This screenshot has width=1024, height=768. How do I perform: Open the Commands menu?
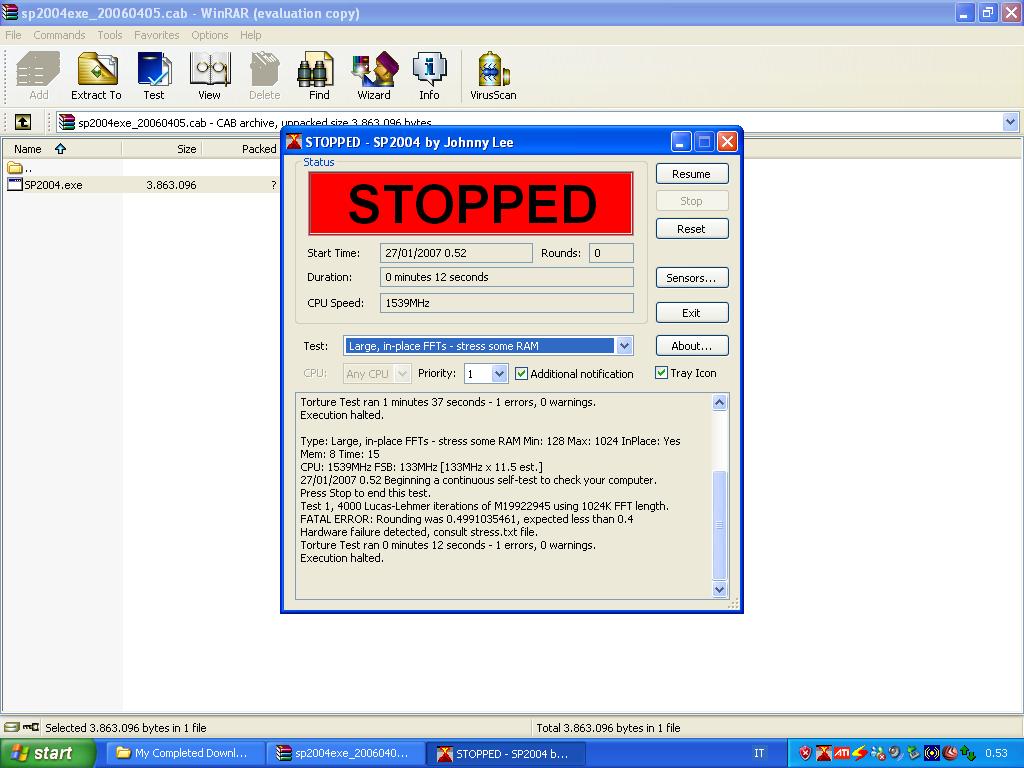click(59, 35)
